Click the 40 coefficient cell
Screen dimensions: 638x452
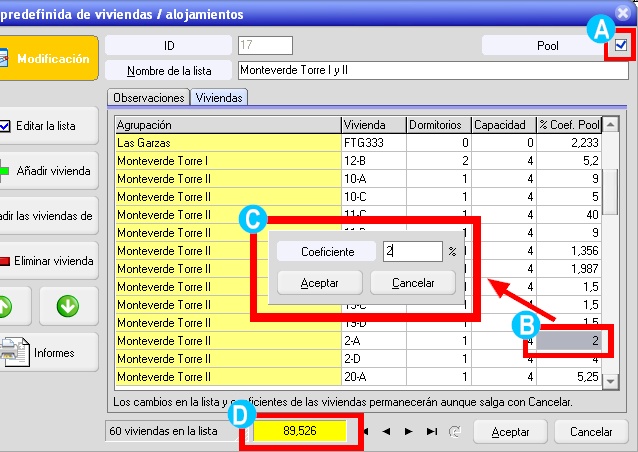click(x=569, y=214)
